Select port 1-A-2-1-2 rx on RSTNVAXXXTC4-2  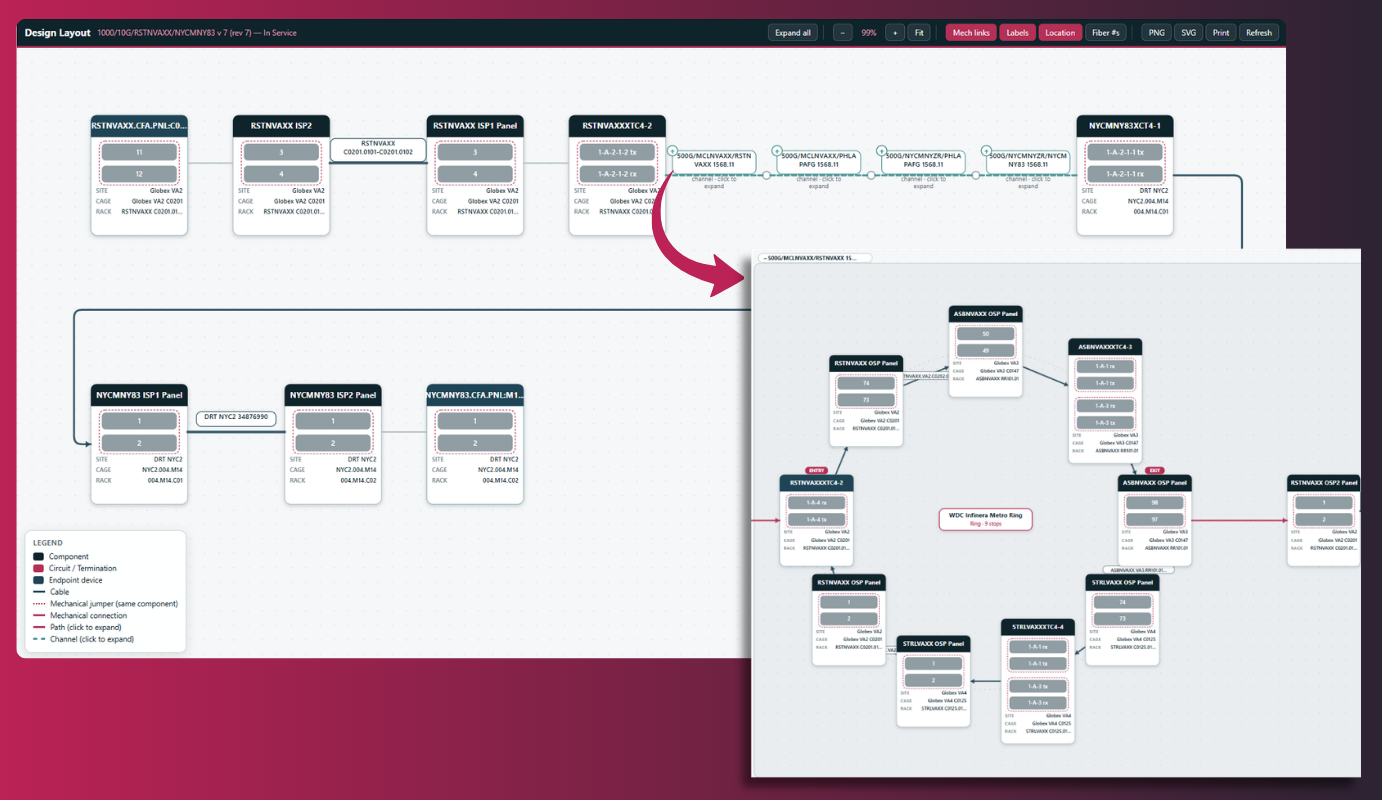click(617, 174)
